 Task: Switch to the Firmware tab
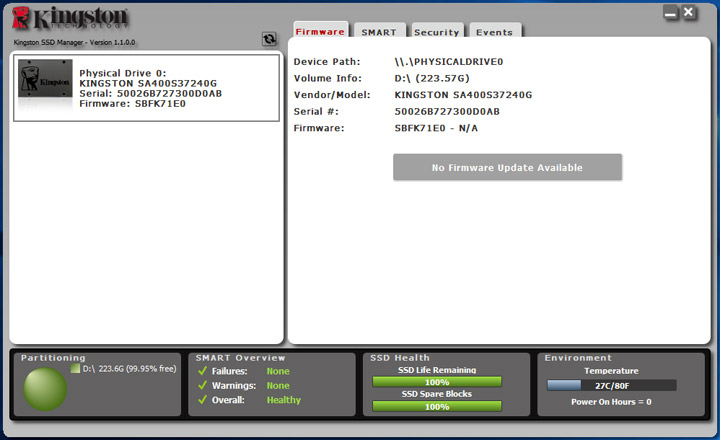[321, 30]
